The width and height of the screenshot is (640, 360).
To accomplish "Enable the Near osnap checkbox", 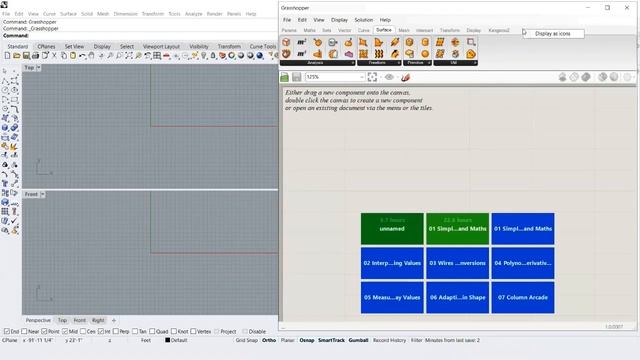I will pyautogui.click(x=24, y=331).
